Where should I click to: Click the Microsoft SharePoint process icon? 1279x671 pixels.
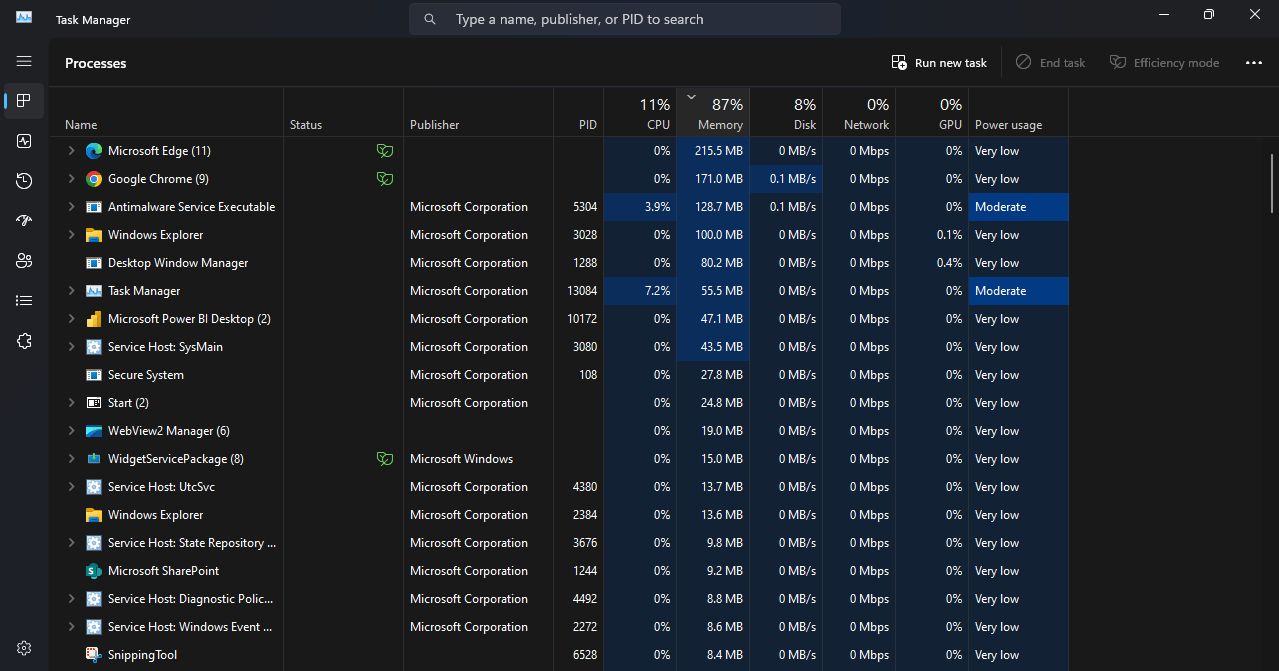coord(94,571)
